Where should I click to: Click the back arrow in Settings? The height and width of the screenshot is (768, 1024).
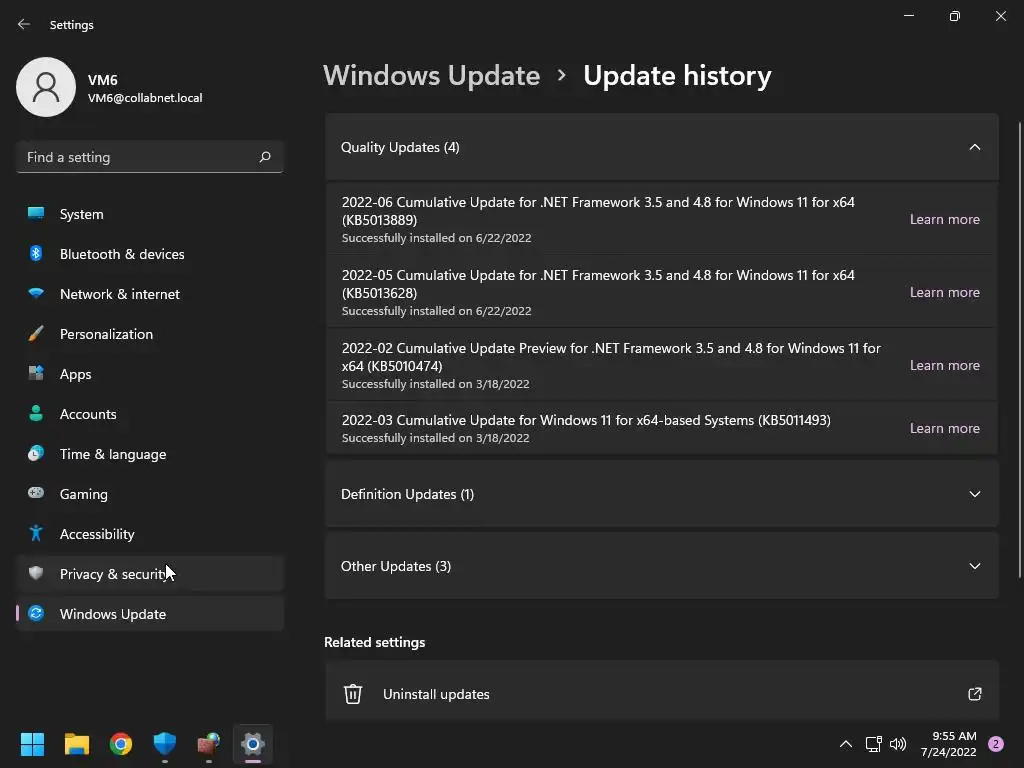coord(24,24)
